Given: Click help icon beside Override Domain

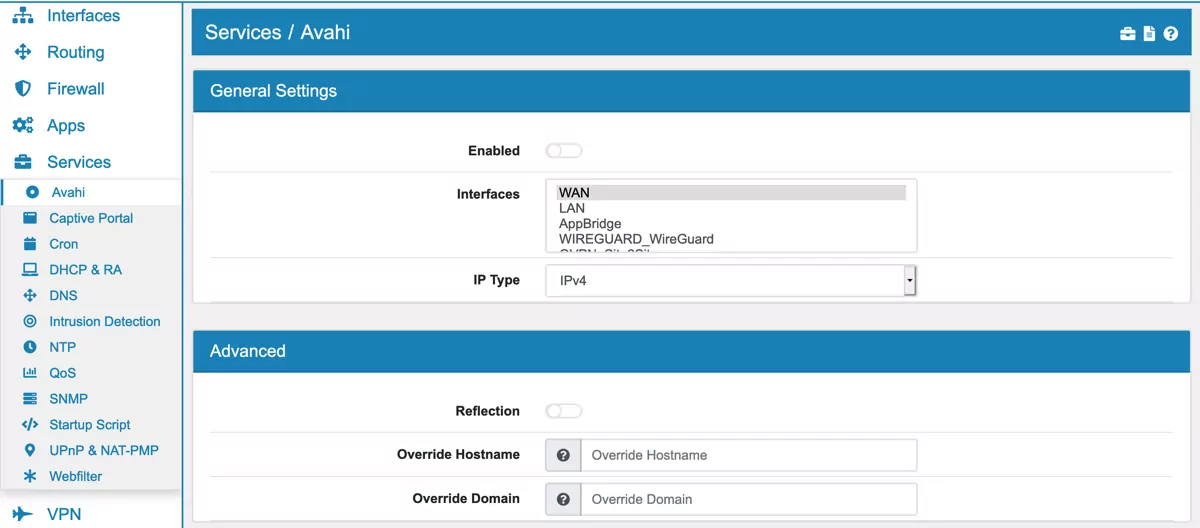Looking at the screenshot, I should [x=563, y=499].
